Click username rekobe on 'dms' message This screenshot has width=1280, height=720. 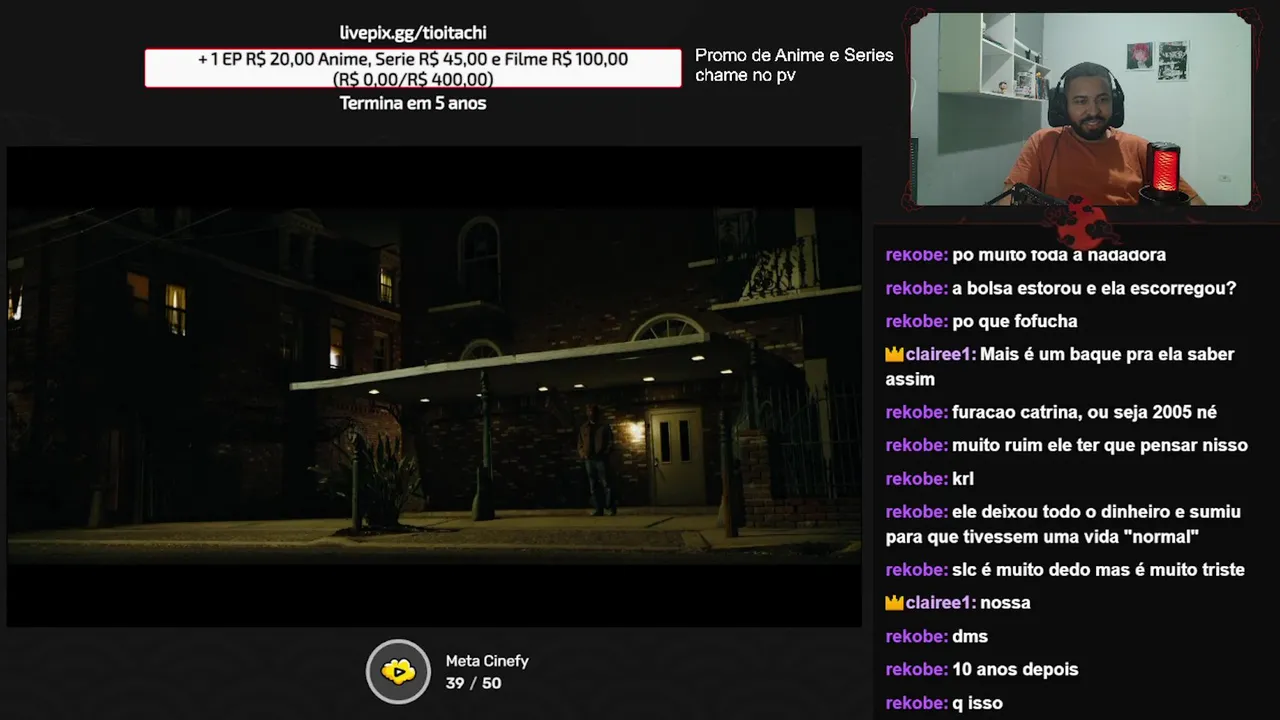coord(916,636)
